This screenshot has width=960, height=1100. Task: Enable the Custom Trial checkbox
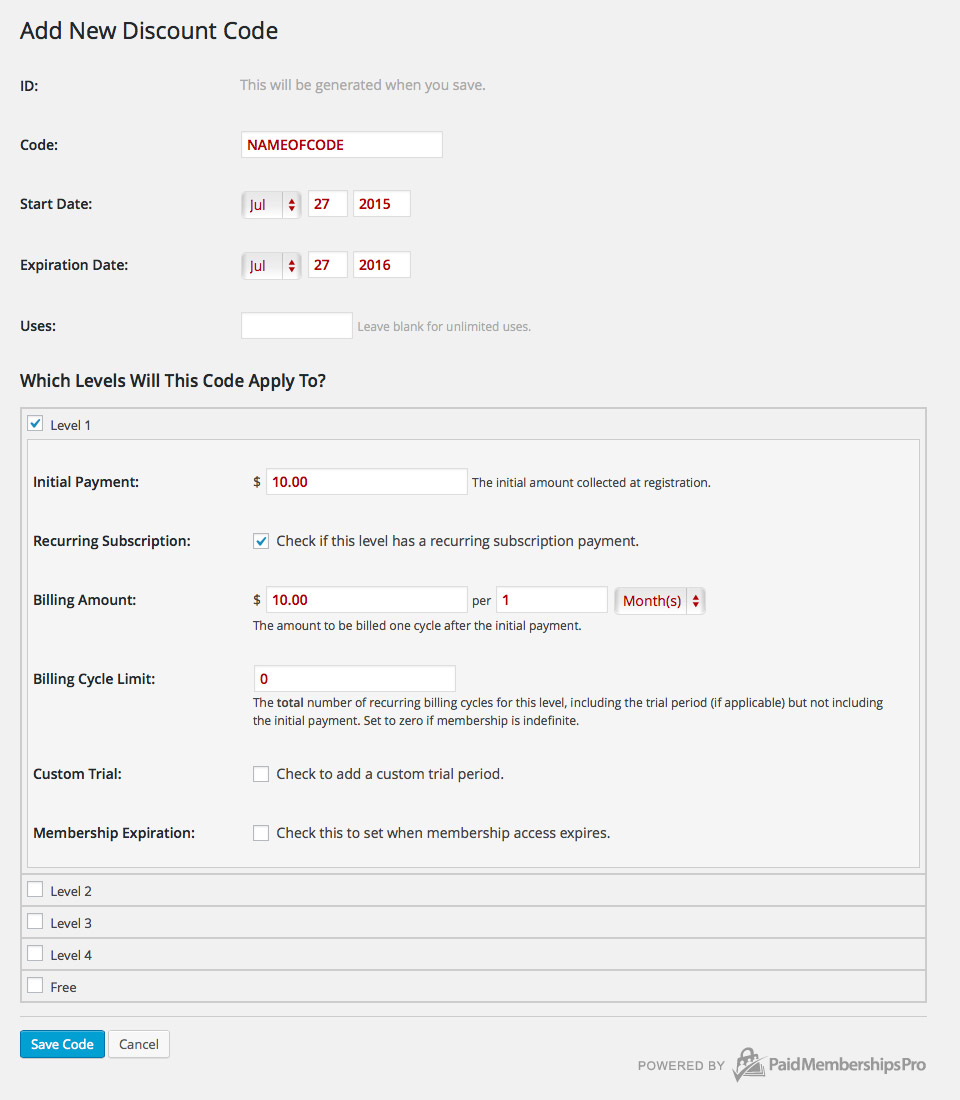(x=261, y=774)
